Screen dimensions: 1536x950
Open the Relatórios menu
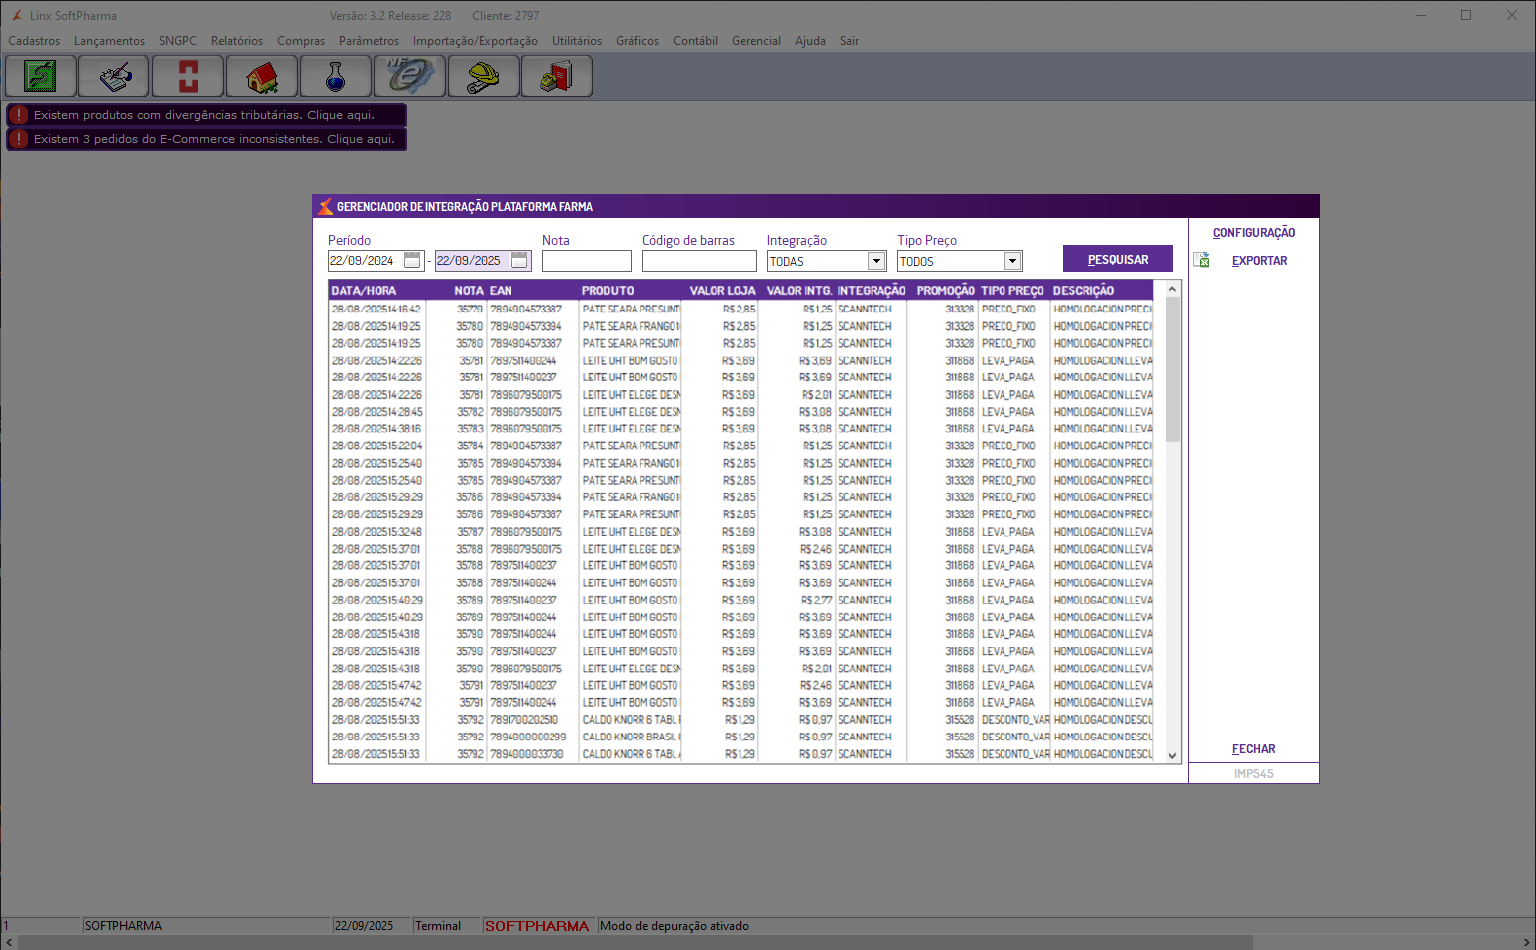pos(237,41)
